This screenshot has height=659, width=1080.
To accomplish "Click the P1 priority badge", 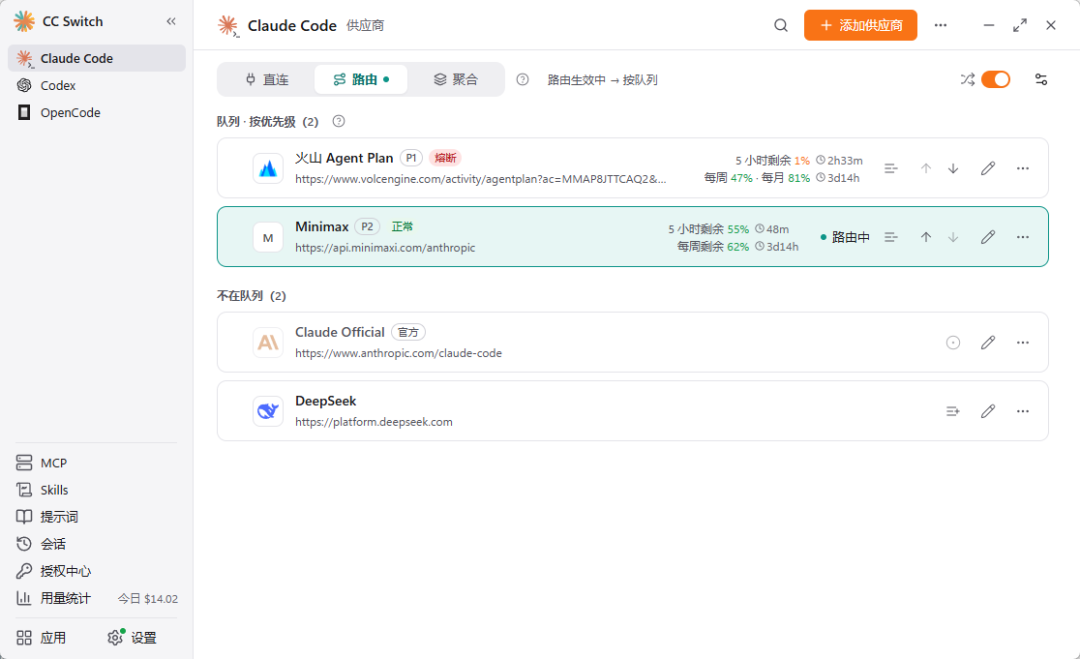I will click(x=411, y=158).
